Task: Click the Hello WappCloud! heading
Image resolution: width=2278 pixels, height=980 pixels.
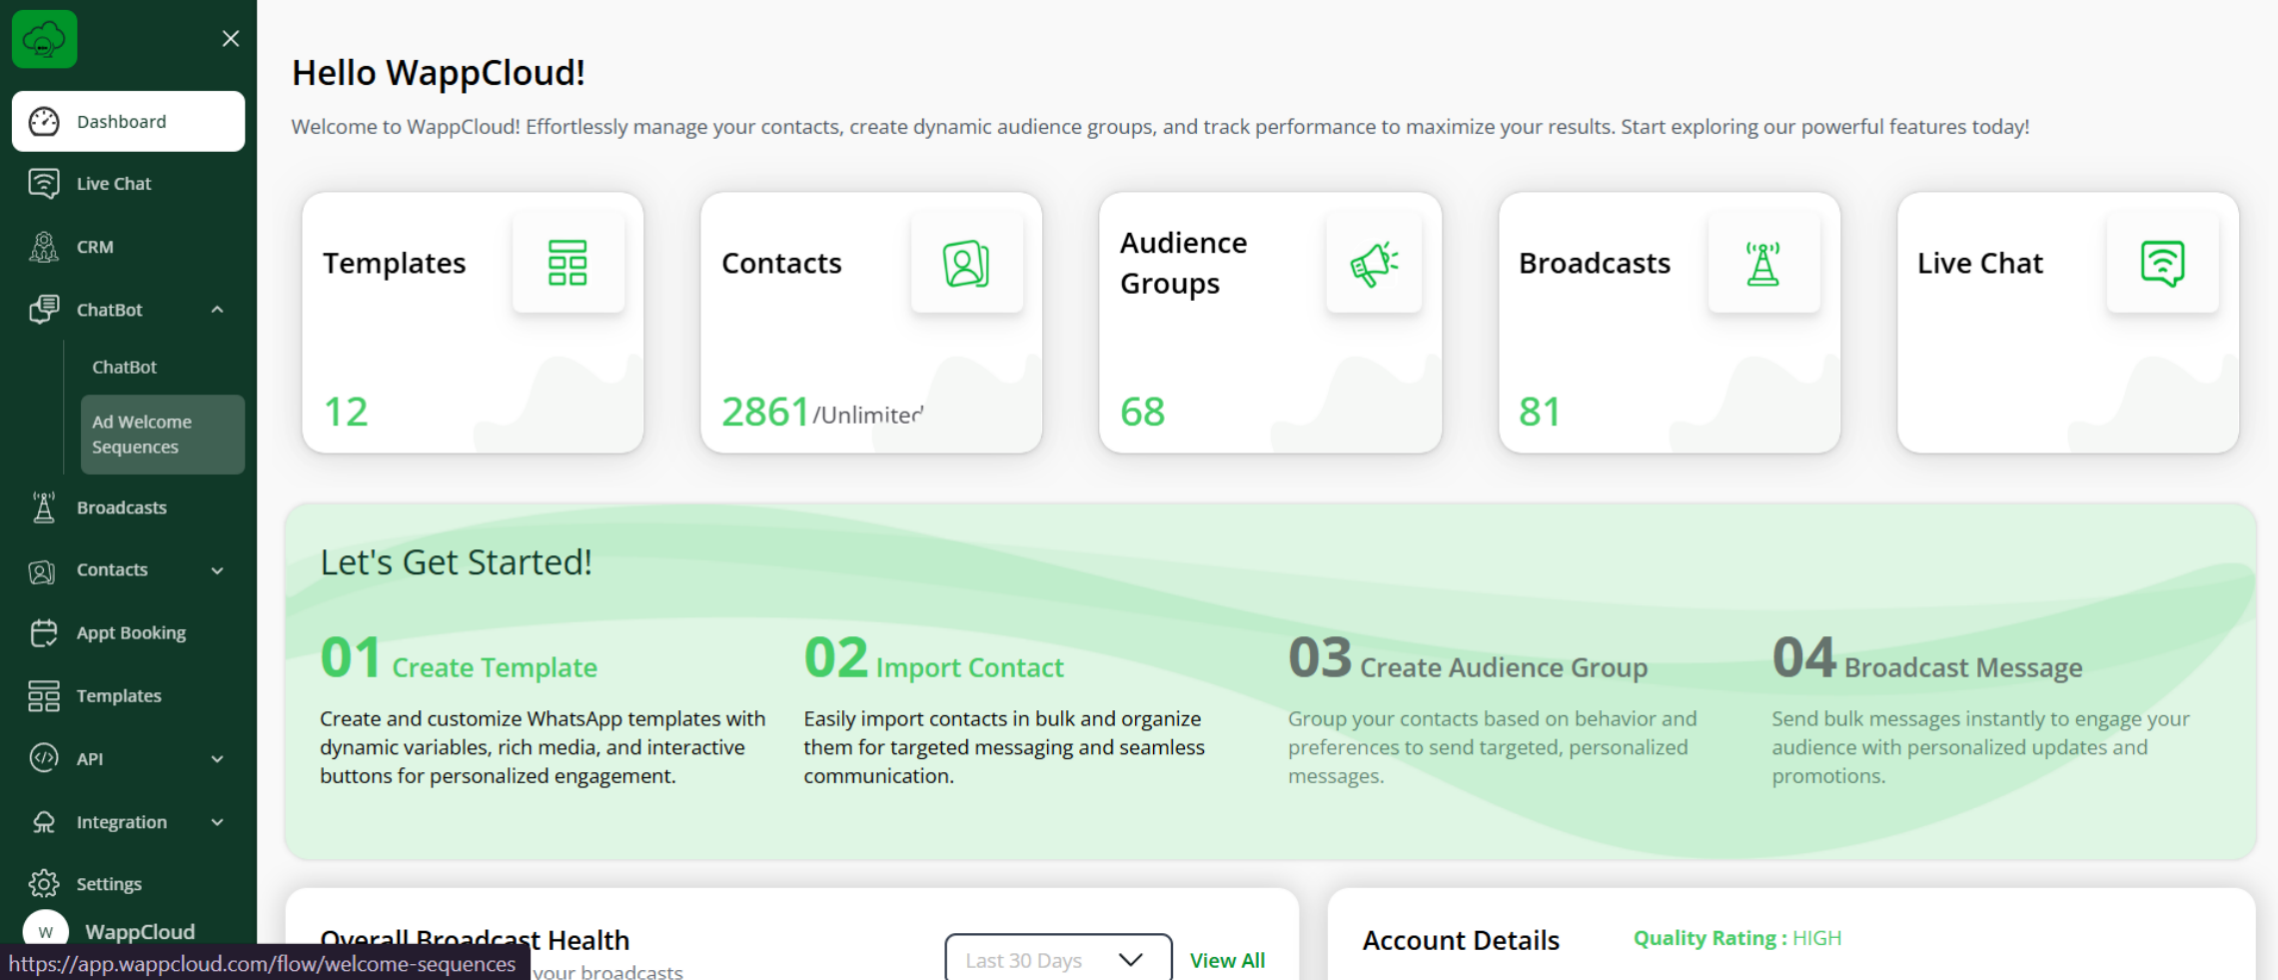Action: pyautogui.click(x=438, y=73)
